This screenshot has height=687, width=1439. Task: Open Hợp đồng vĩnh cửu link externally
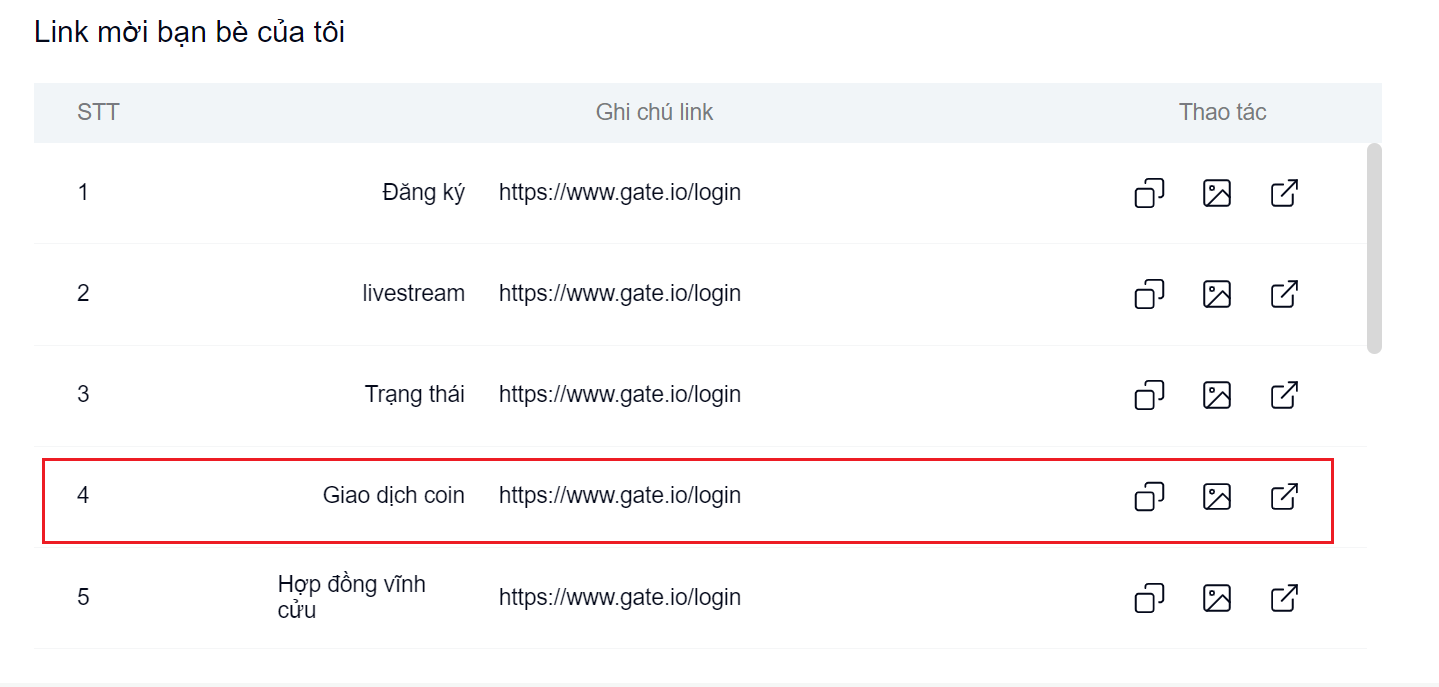[x=1284, y=598]
